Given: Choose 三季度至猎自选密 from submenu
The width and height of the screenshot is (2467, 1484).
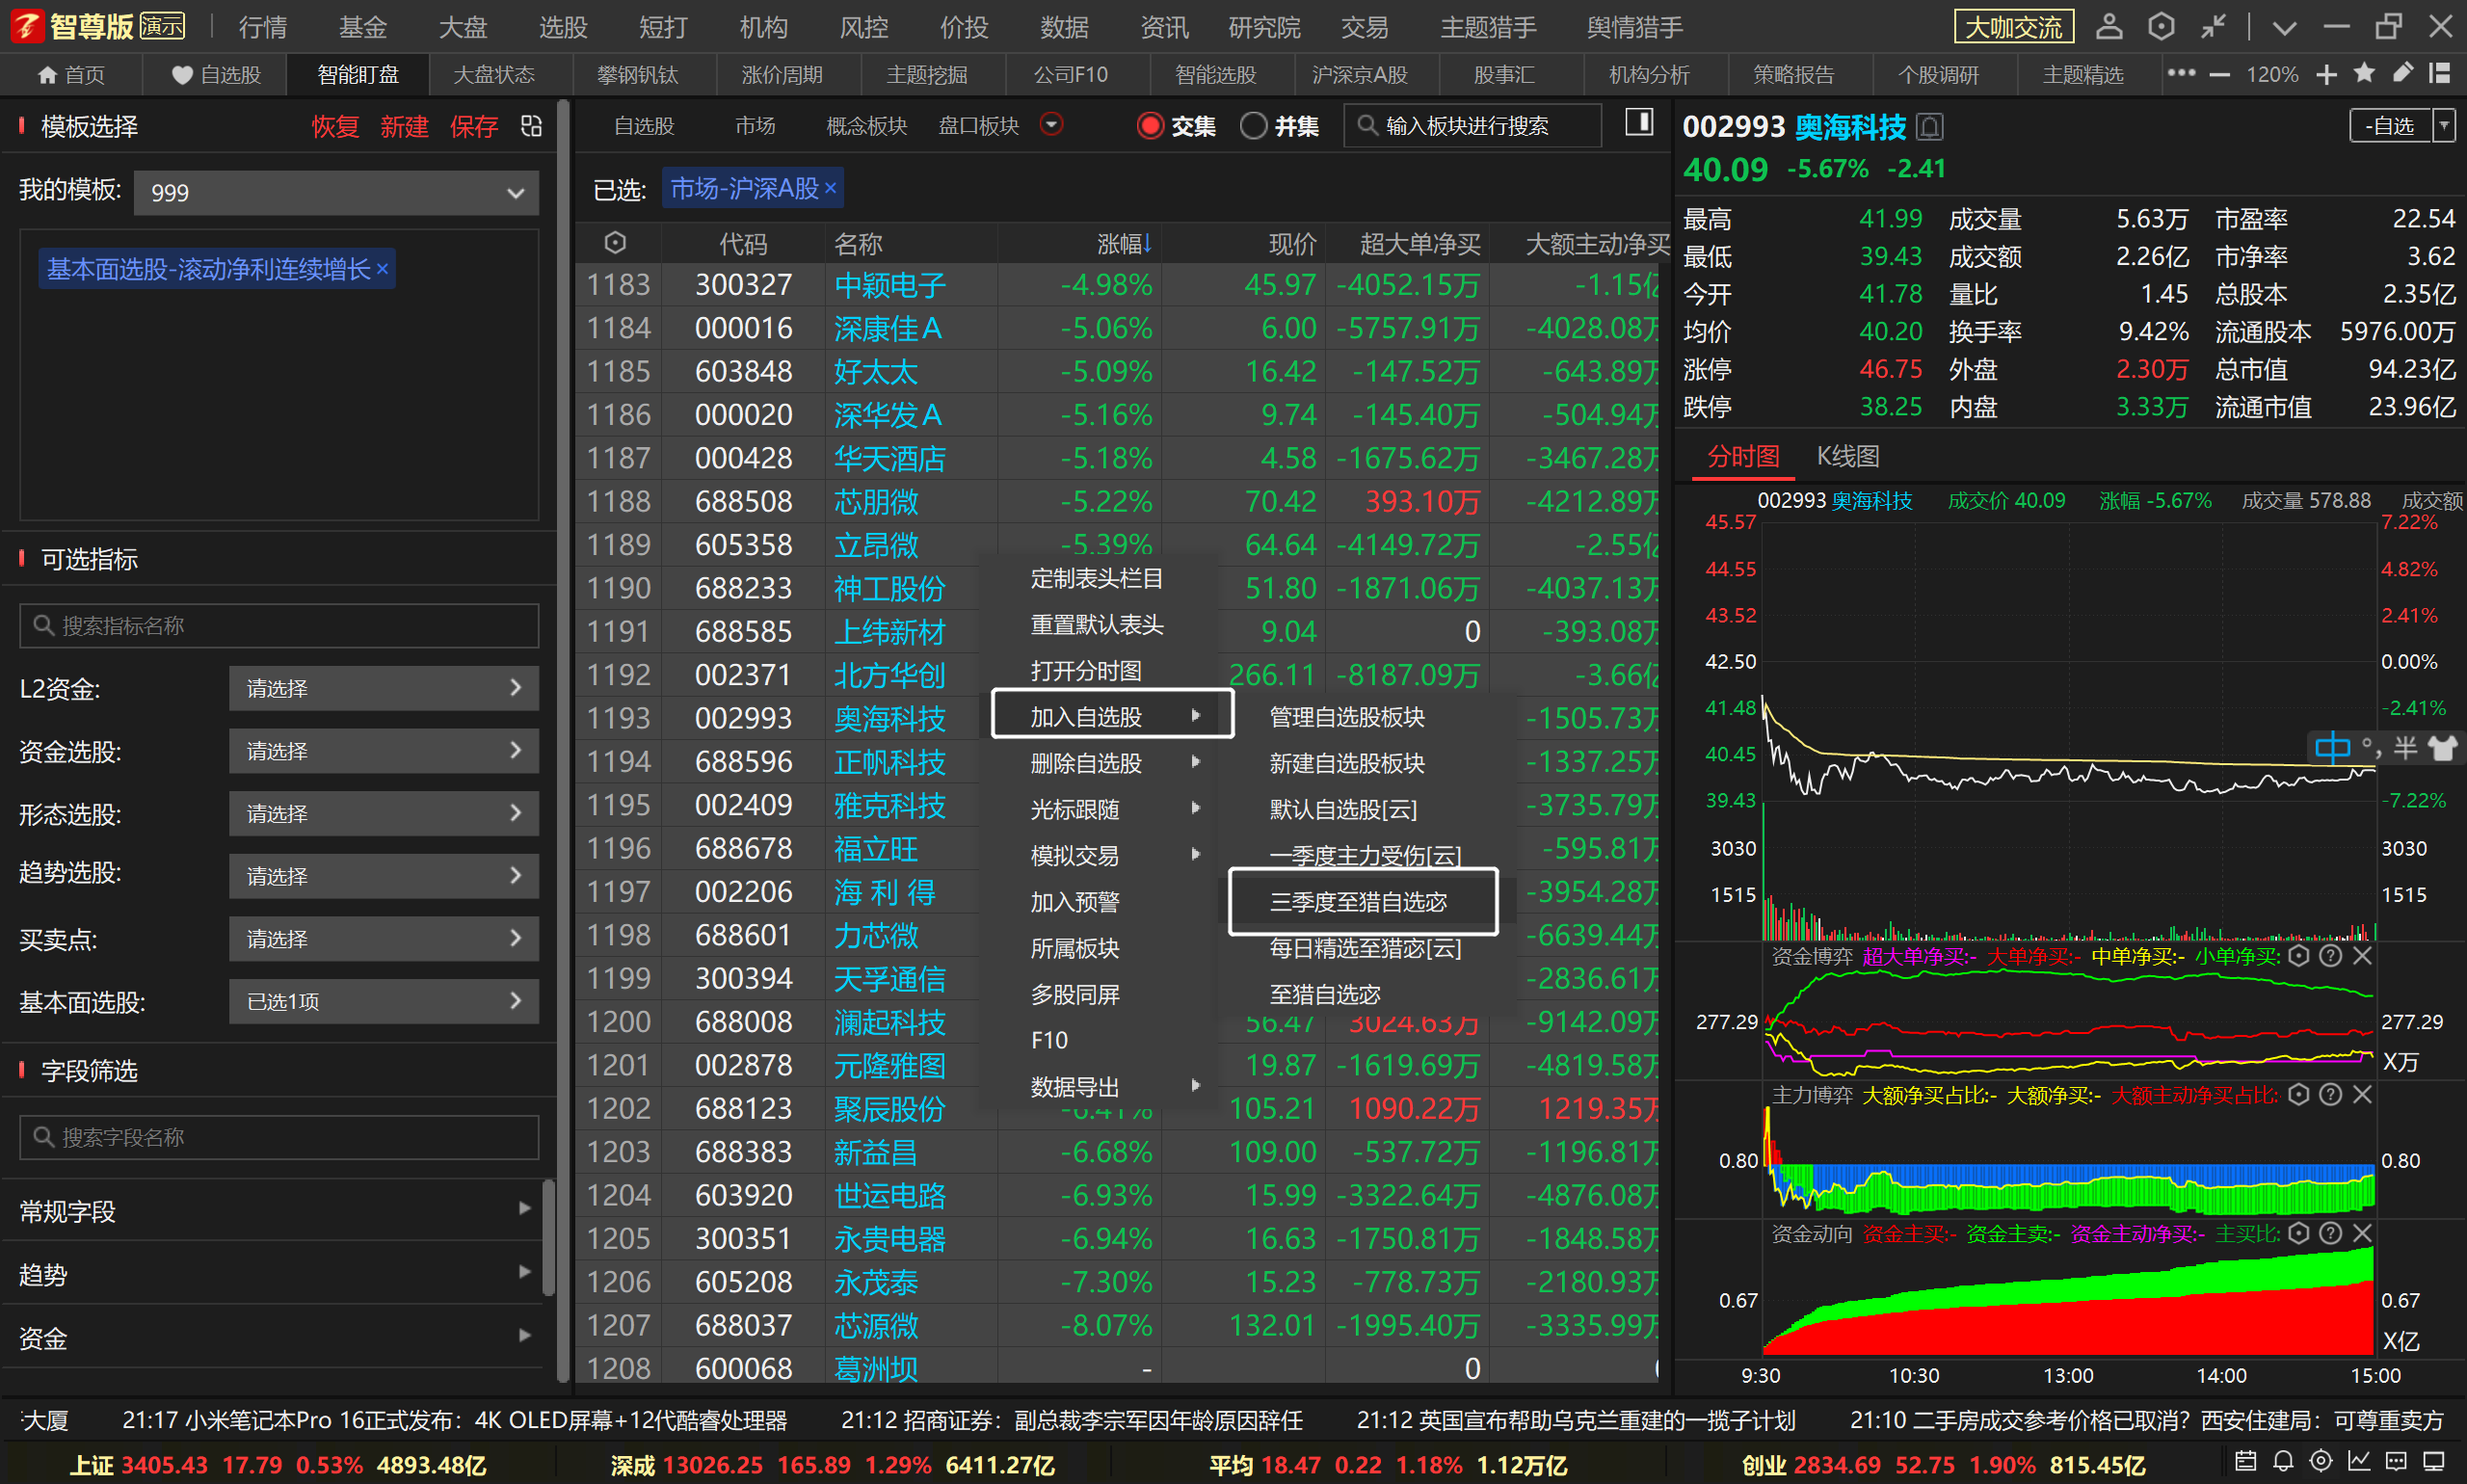Looking at the screenshot, I should tap(1363, 902).
